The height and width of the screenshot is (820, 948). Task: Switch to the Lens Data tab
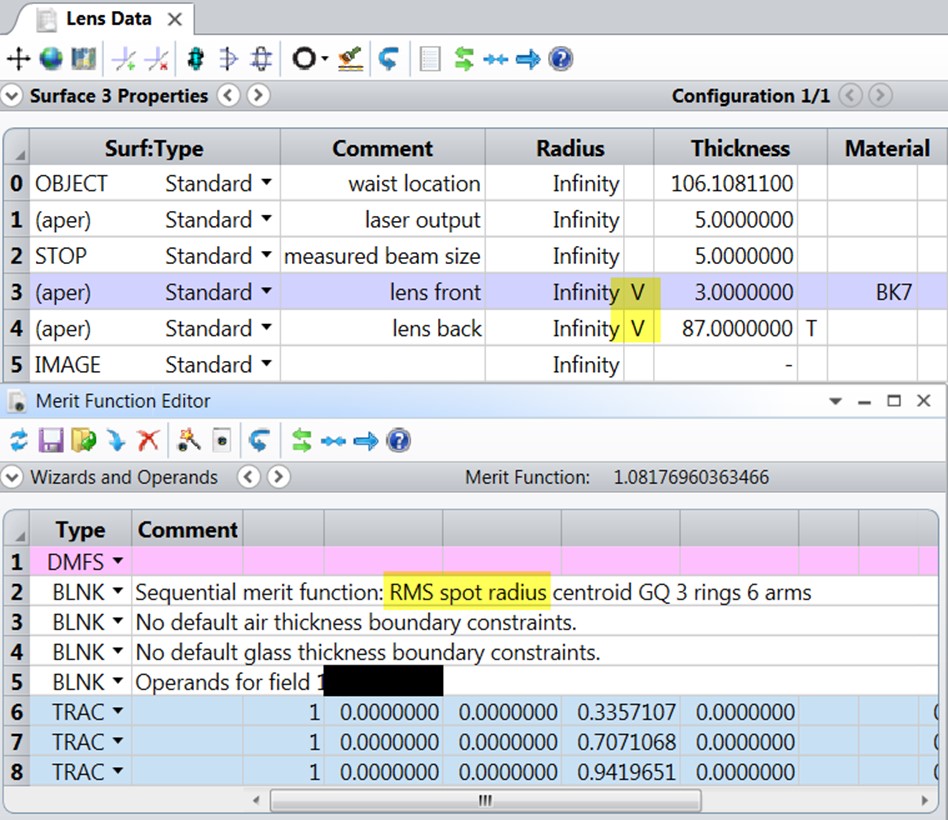[x=109, y=19]
